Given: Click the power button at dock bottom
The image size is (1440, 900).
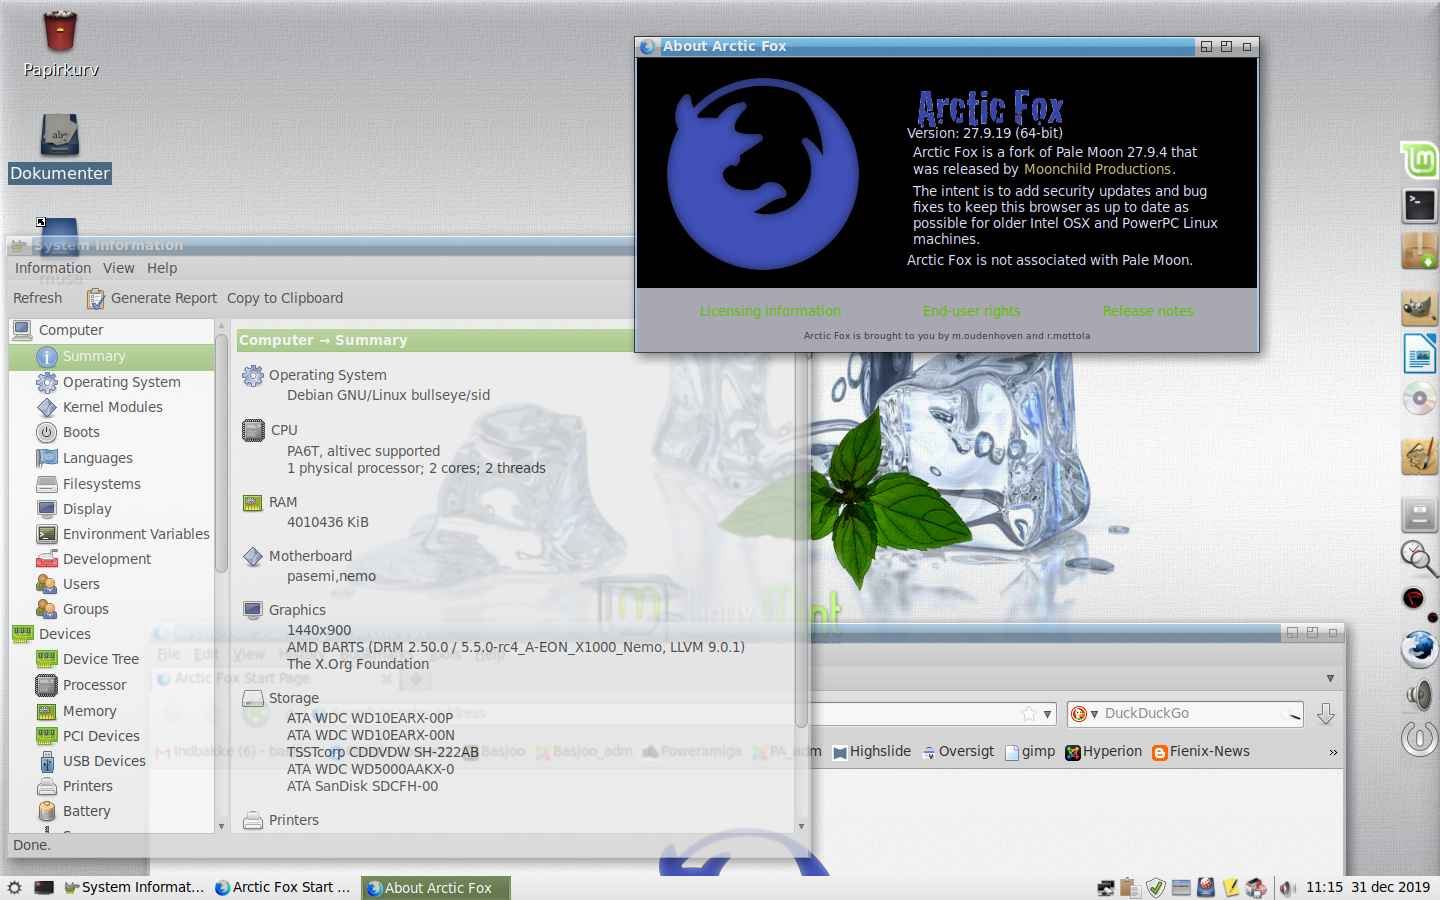Looking at the screenshot, I should (1419, 739).
